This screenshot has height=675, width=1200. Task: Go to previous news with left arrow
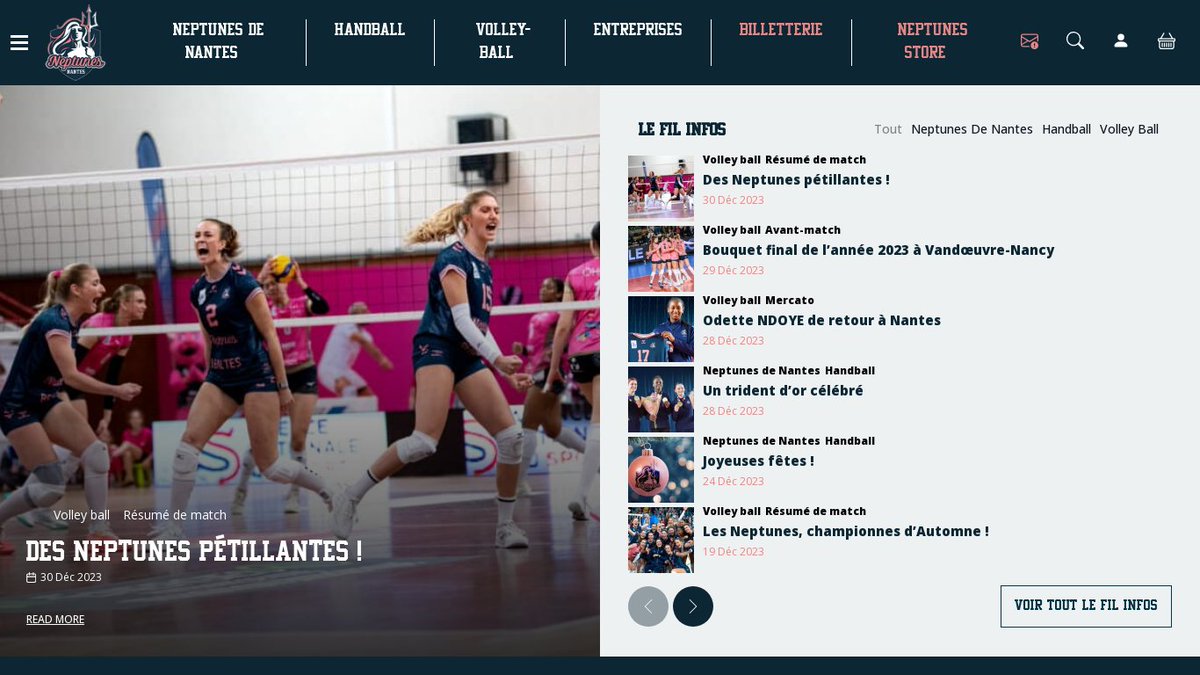click(x=648, y=606)
